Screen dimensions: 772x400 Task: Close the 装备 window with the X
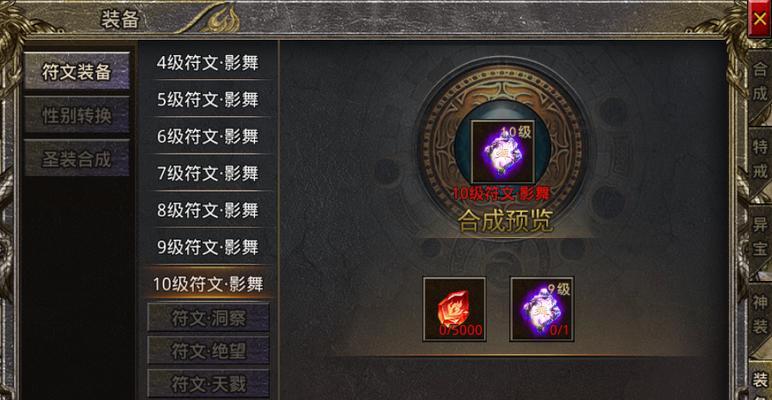pos(760,19)
